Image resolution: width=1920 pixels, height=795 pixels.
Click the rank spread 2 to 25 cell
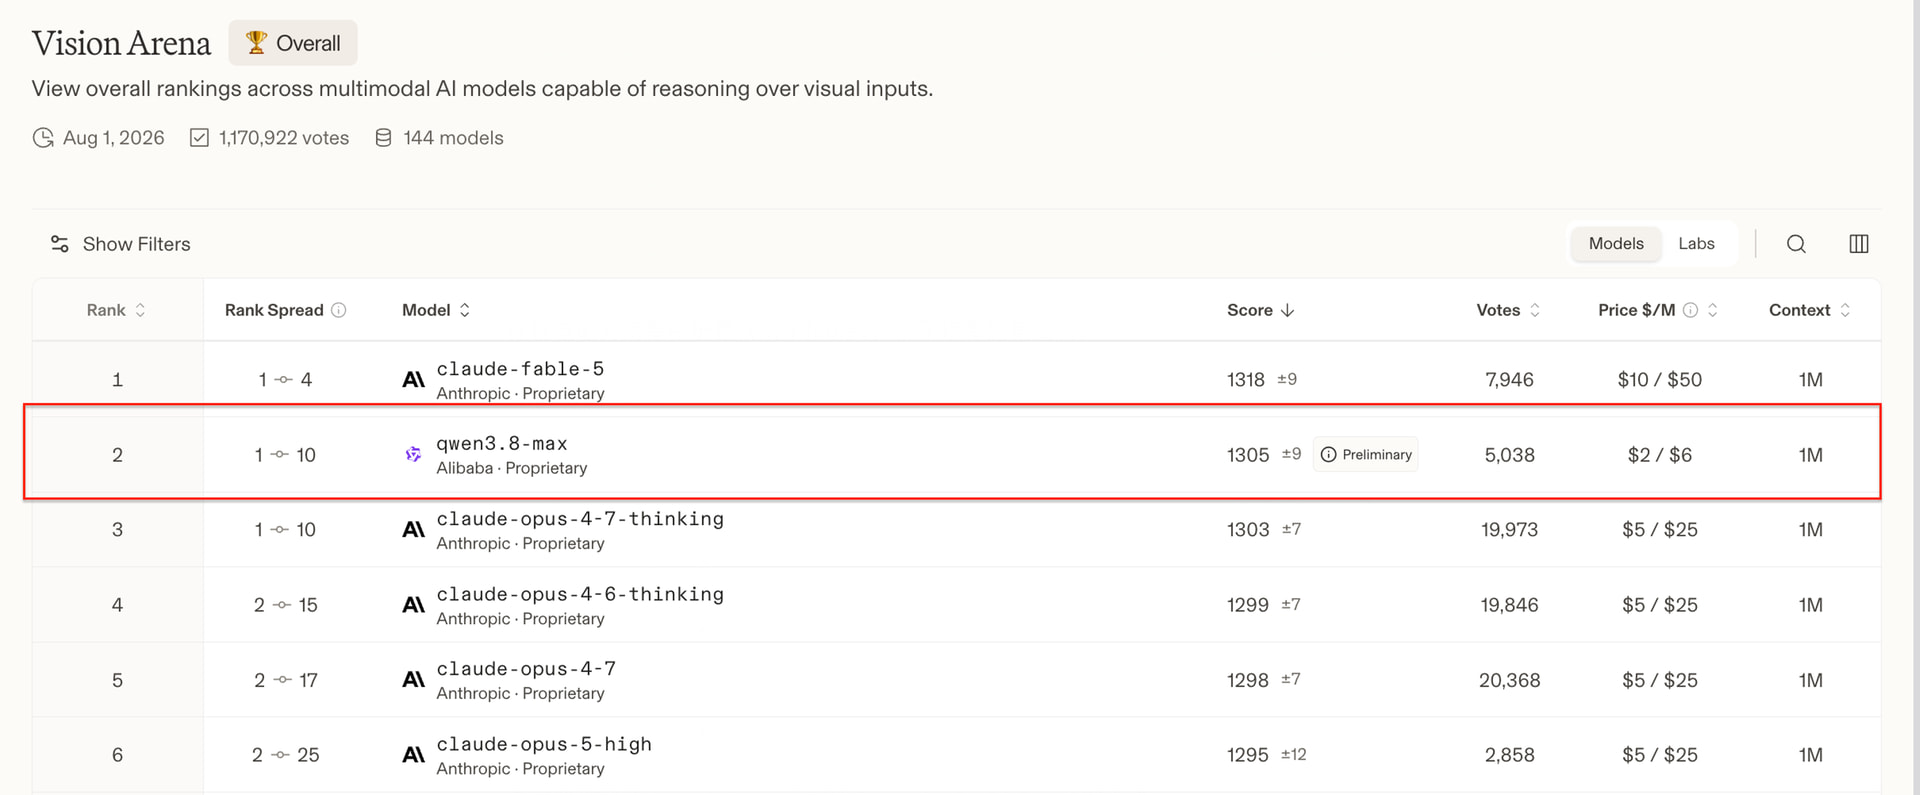pyautogui.click(x=285, y=755)
